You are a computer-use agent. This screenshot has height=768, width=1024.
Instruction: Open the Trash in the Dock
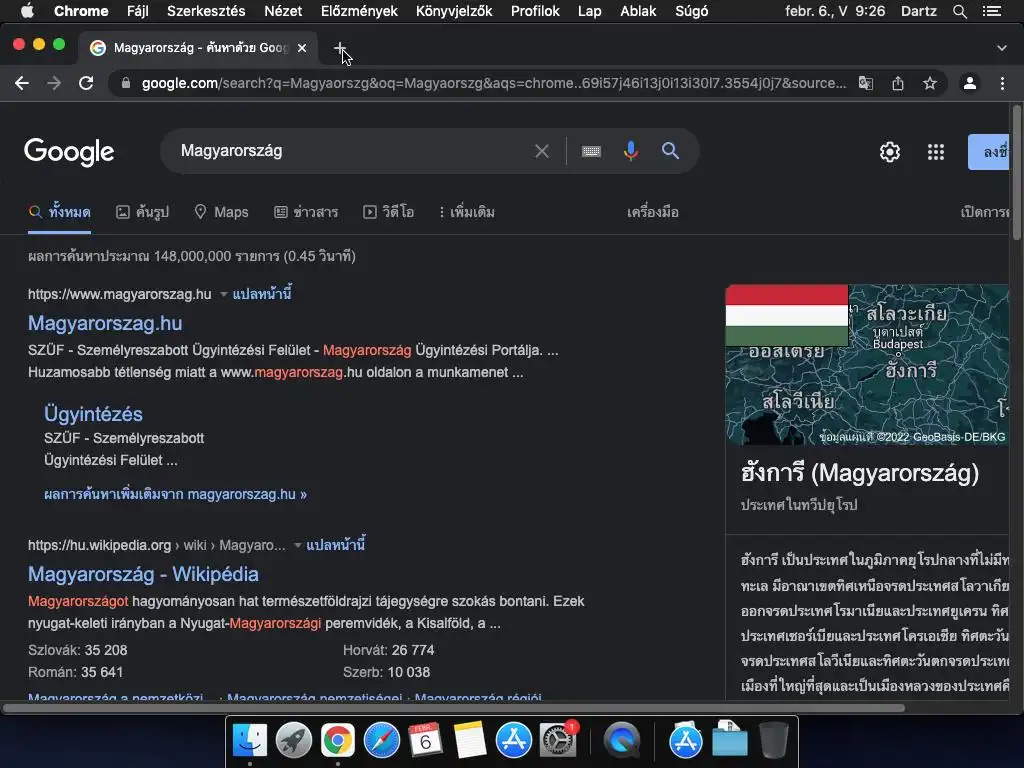774,741
